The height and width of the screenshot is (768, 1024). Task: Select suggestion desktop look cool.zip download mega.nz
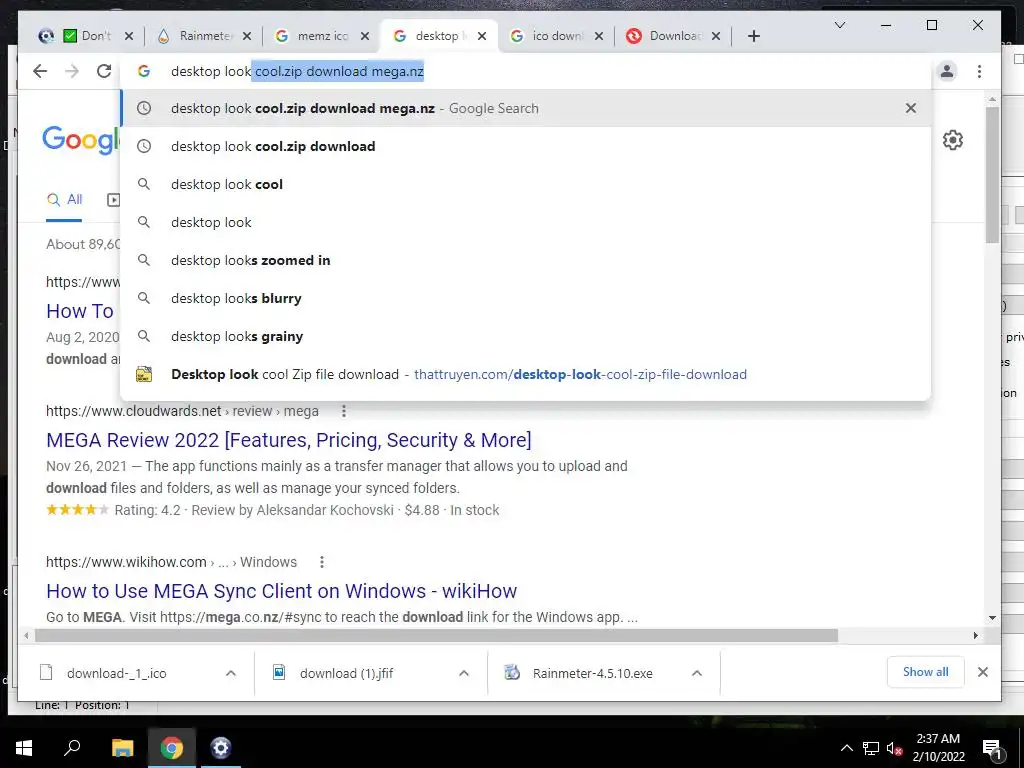point(526,108)
